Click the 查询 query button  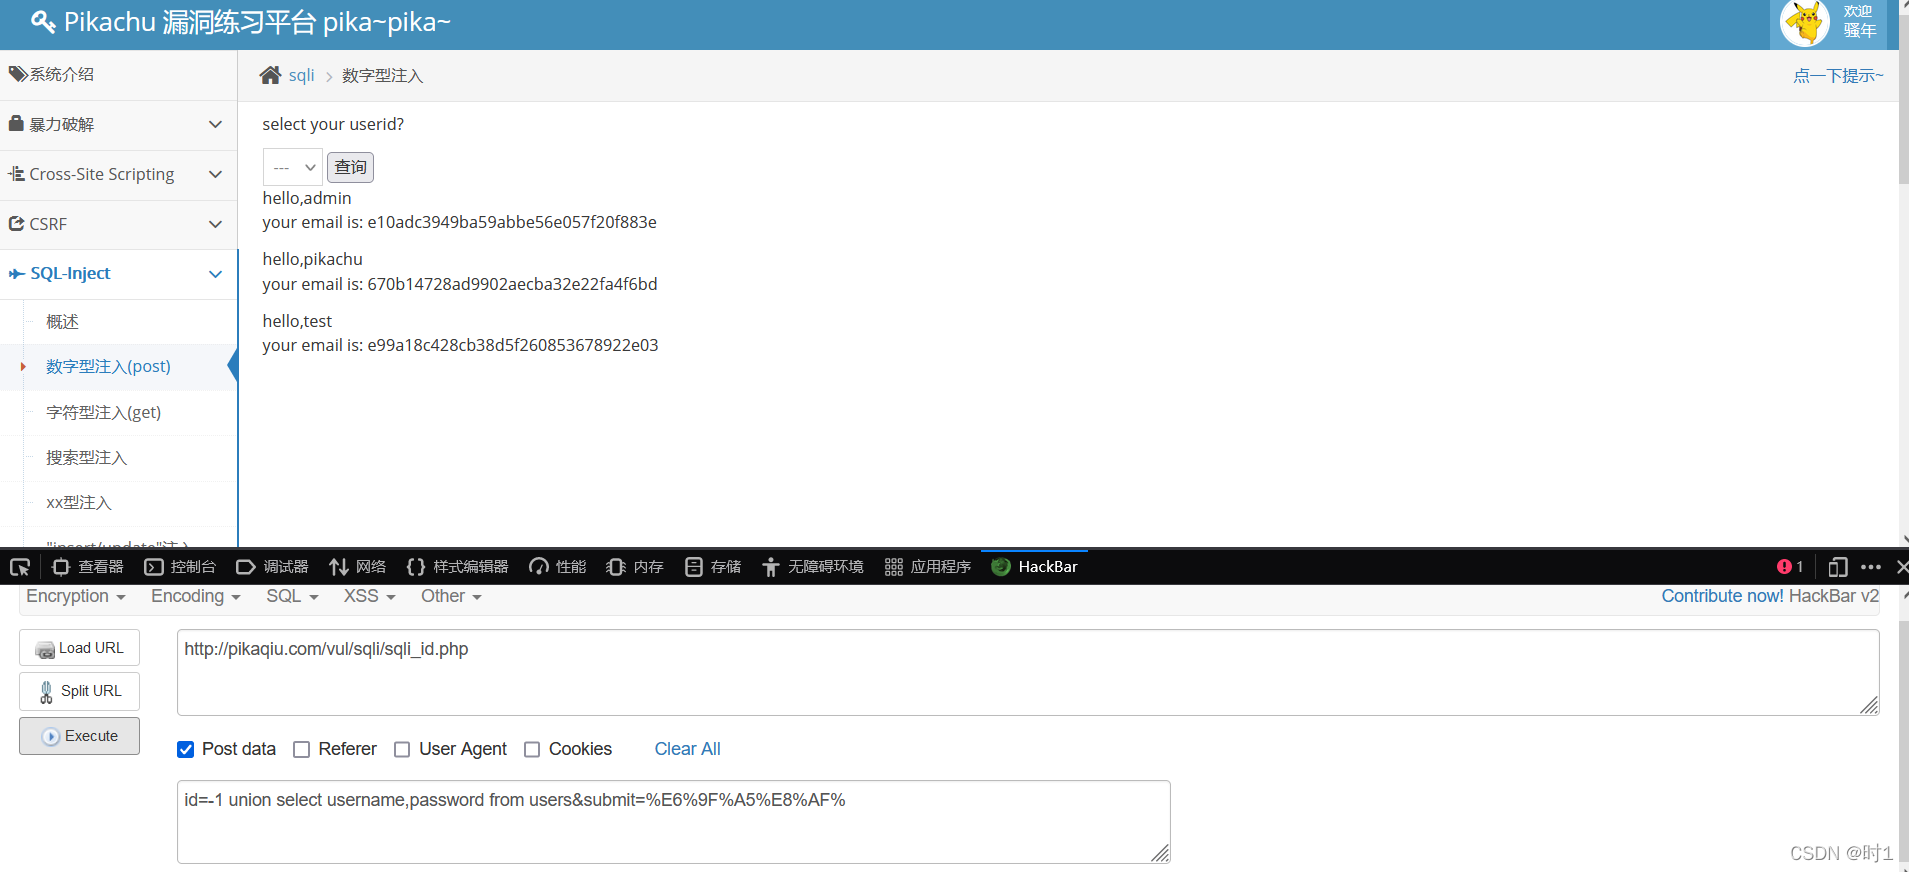(350, 167)
